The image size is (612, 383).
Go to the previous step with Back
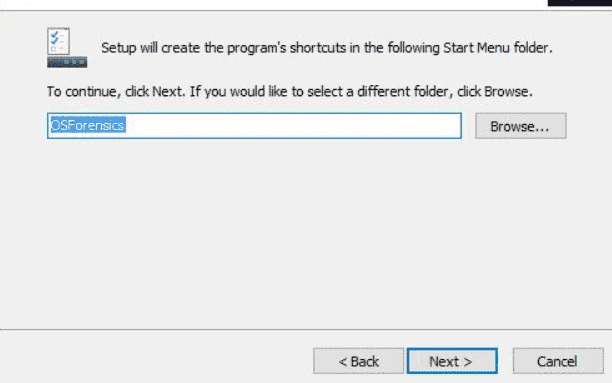[358, 361]
